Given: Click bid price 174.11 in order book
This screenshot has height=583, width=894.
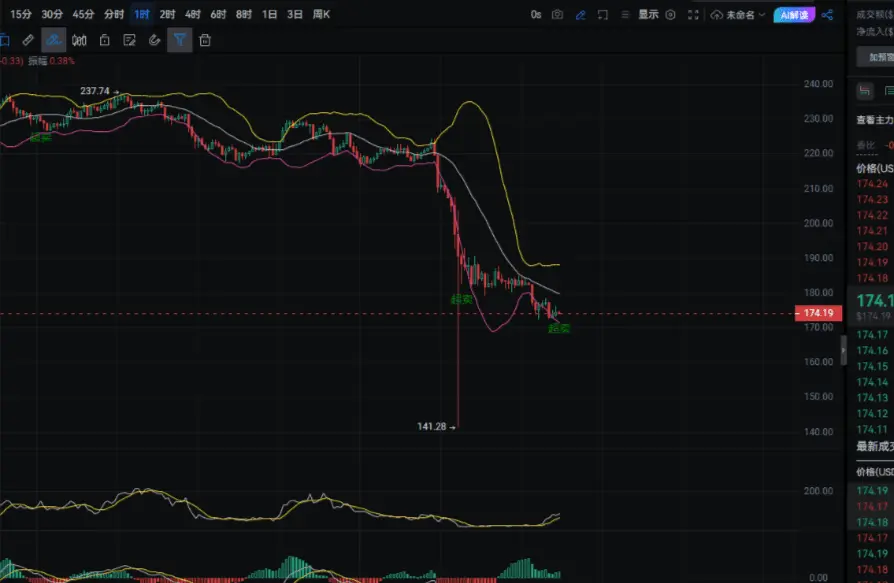Looking at the screenshot, I should 872,429.
